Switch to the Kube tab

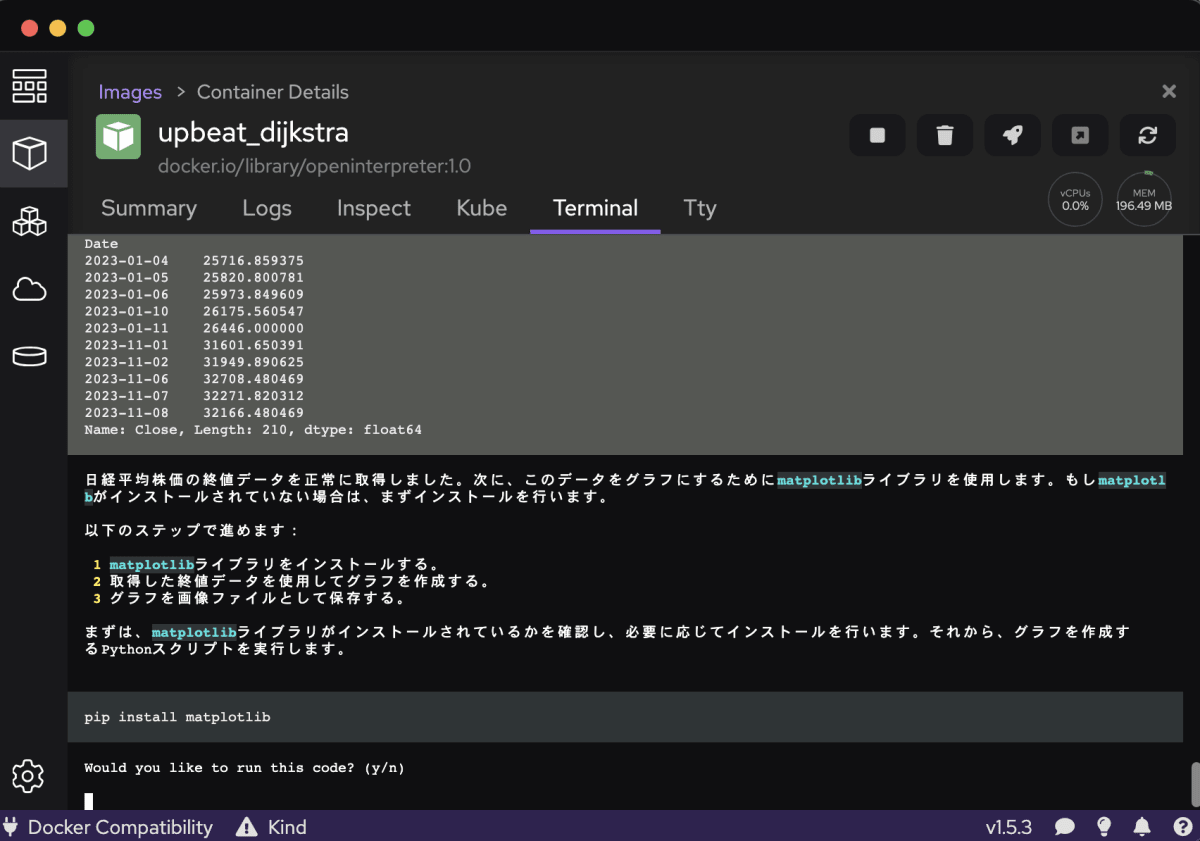click(482, 208)
